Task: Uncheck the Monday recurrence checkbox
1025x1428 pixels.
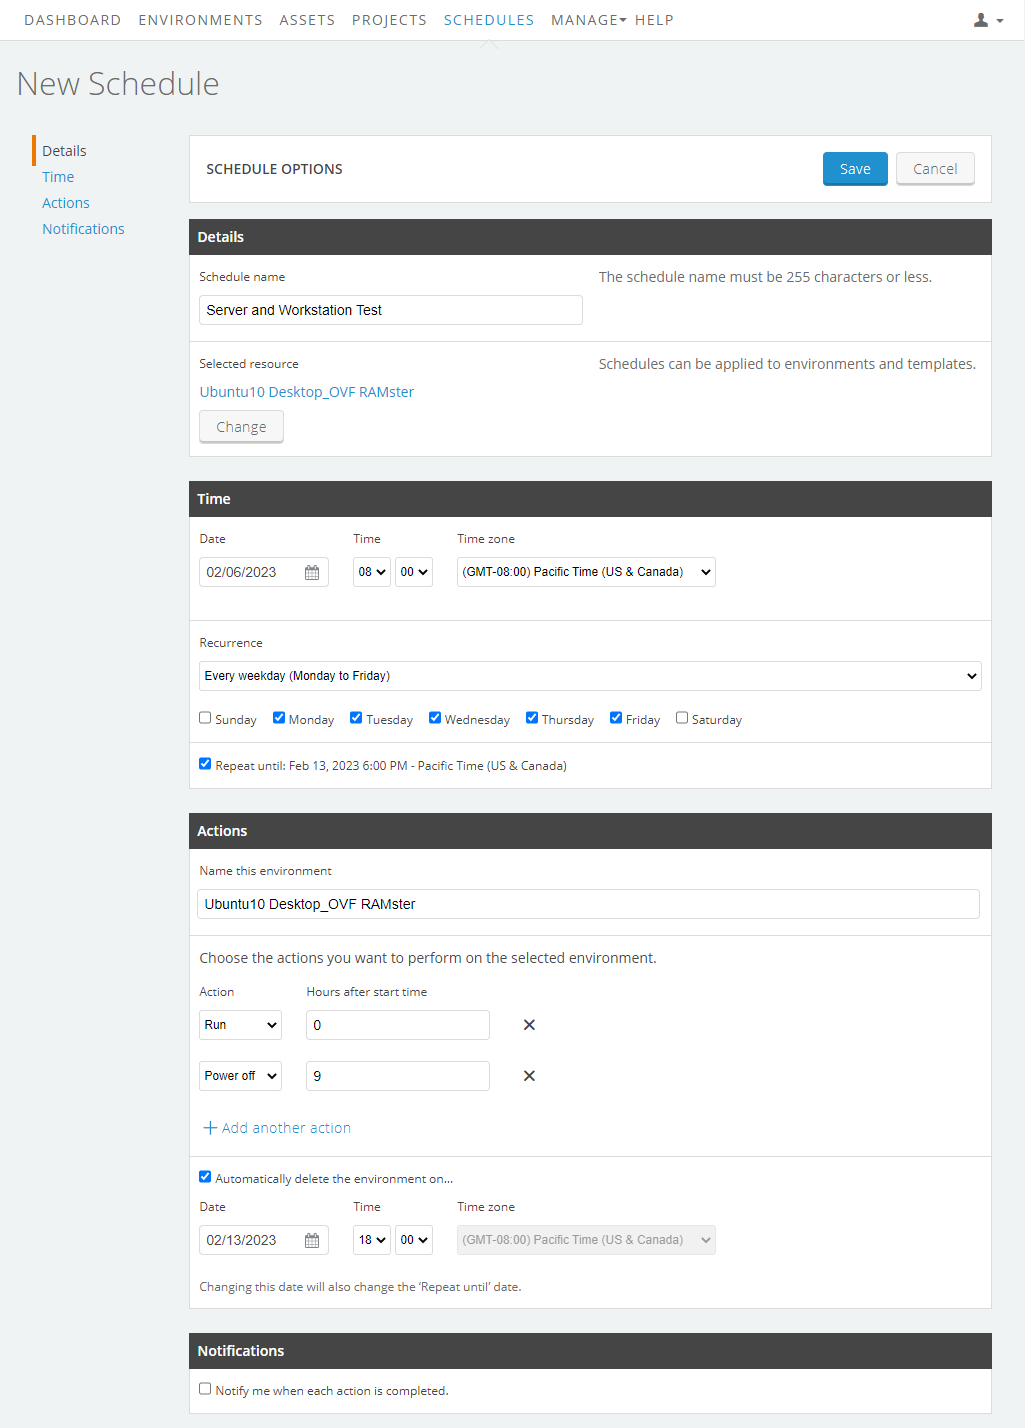Action: 278,717
